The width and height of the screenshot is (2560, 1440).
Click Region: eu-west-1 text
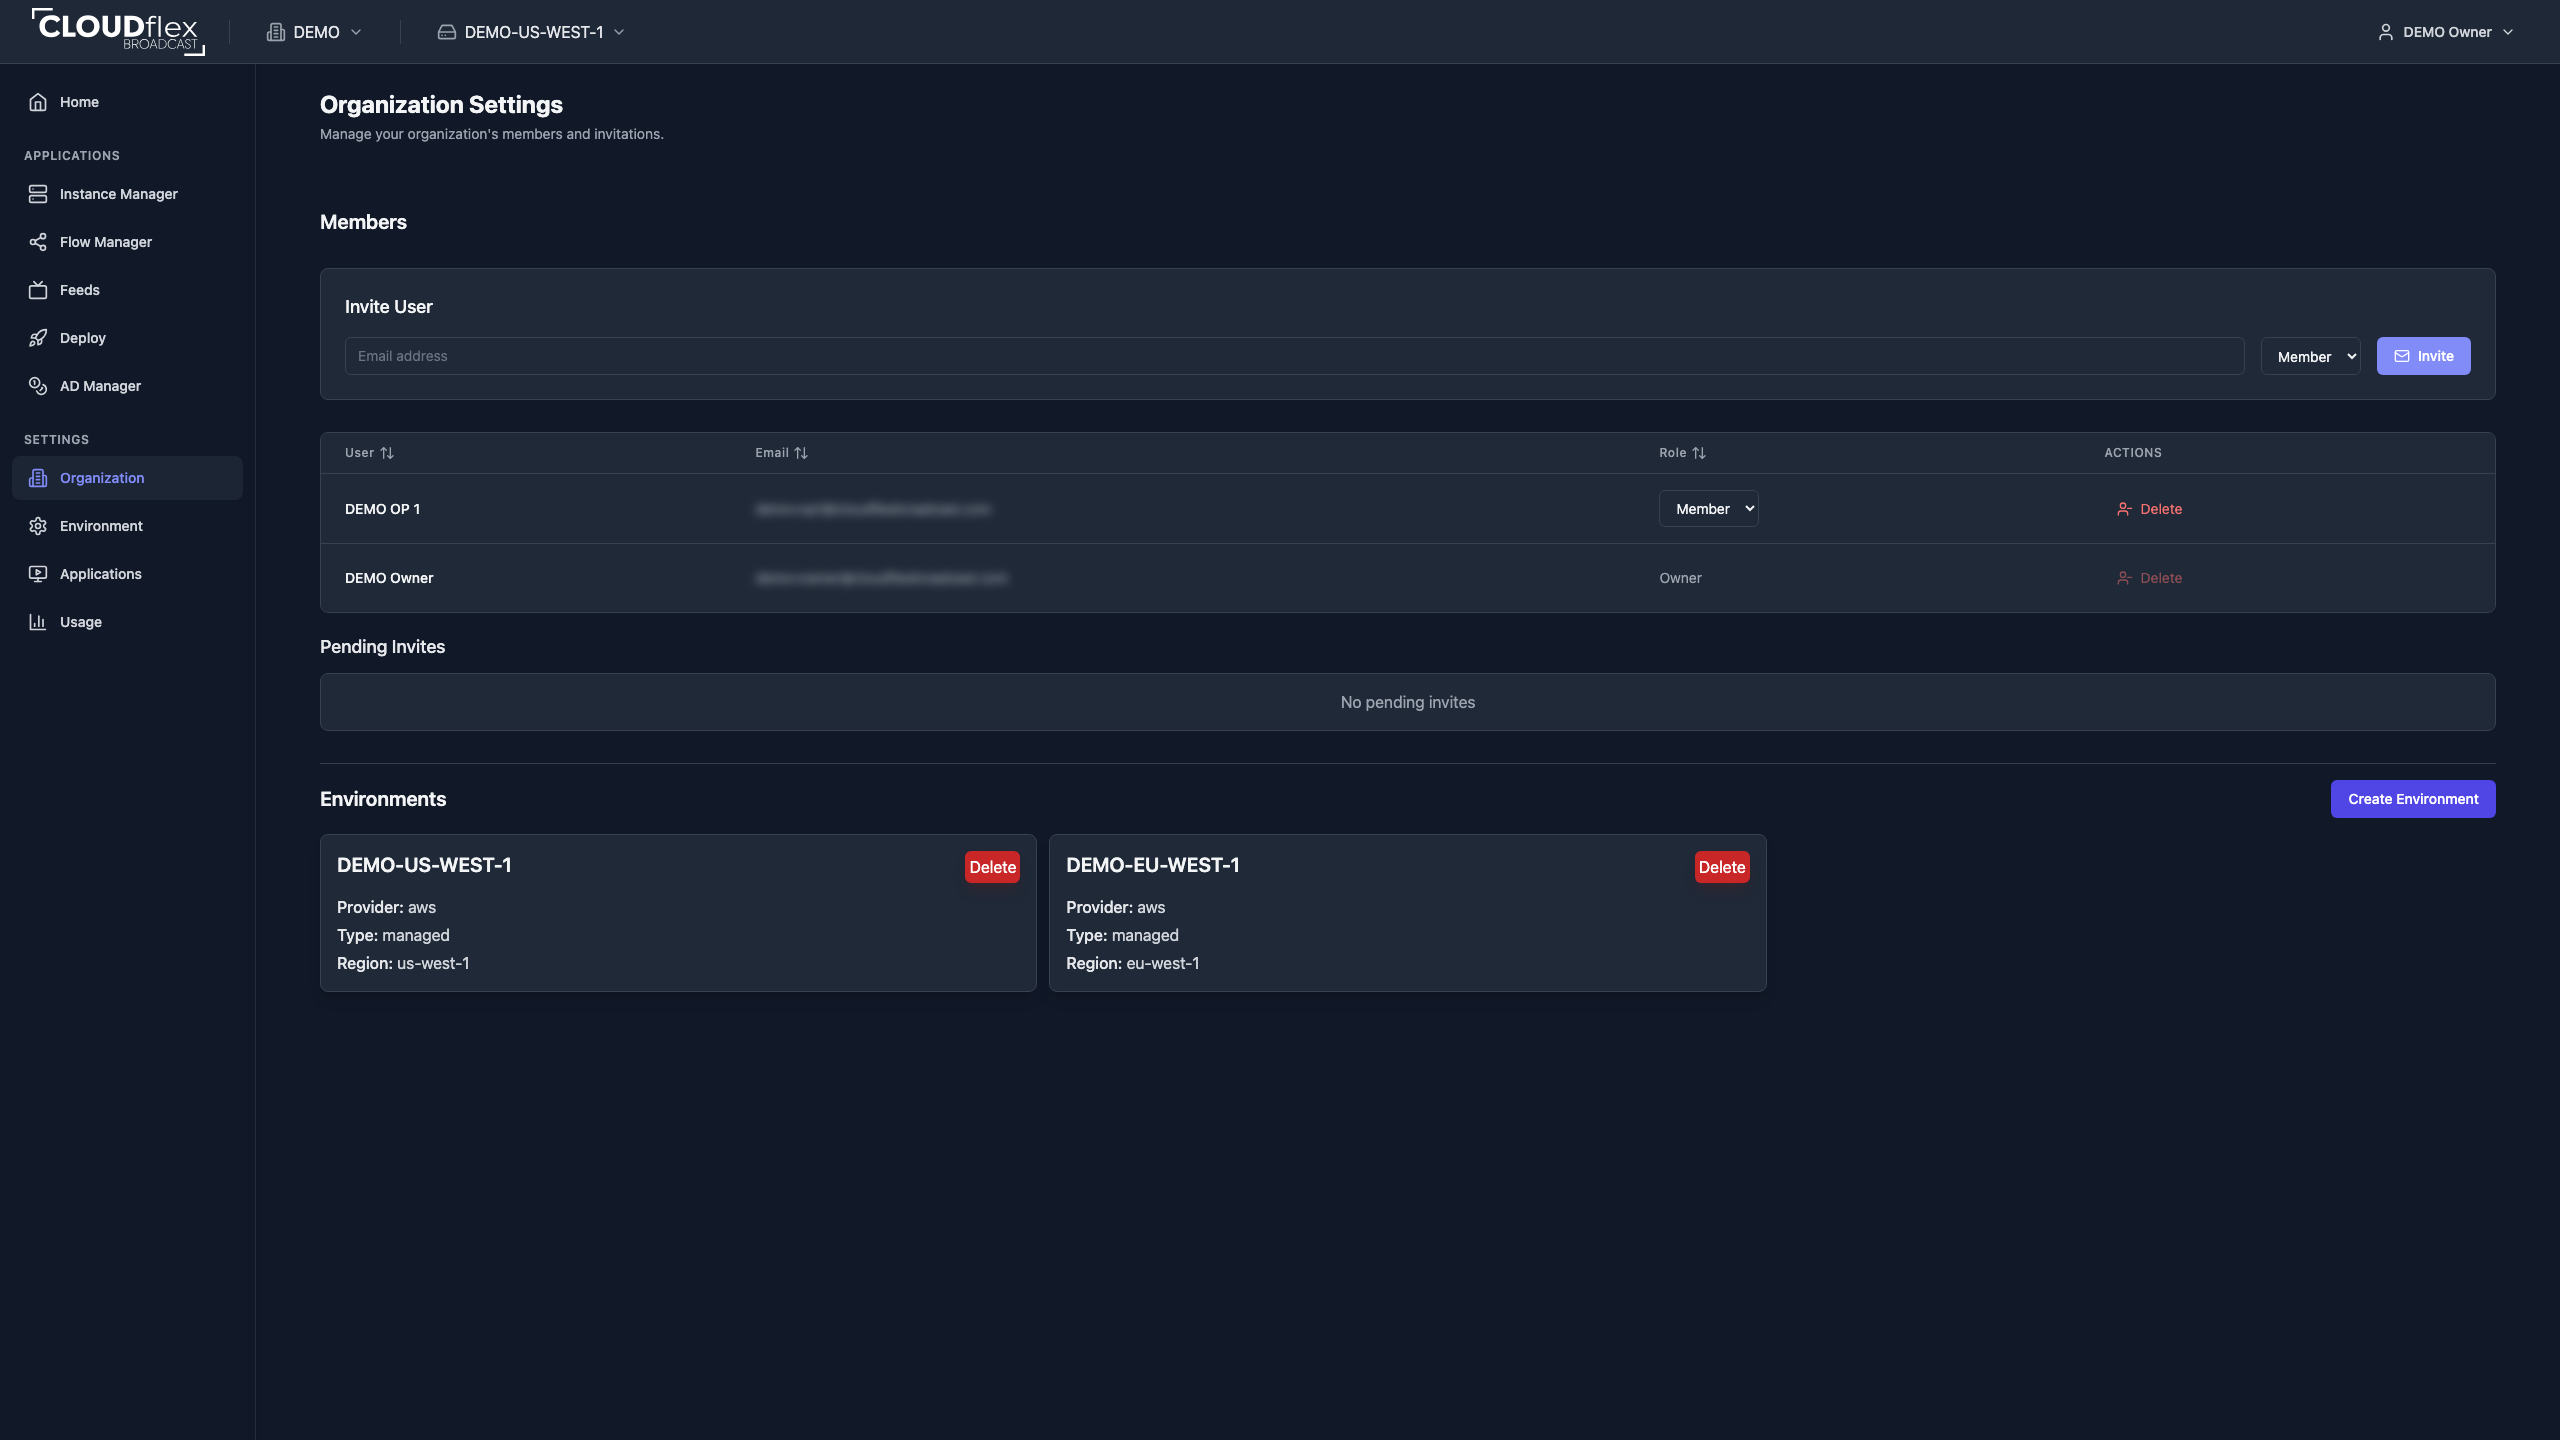1132,963
